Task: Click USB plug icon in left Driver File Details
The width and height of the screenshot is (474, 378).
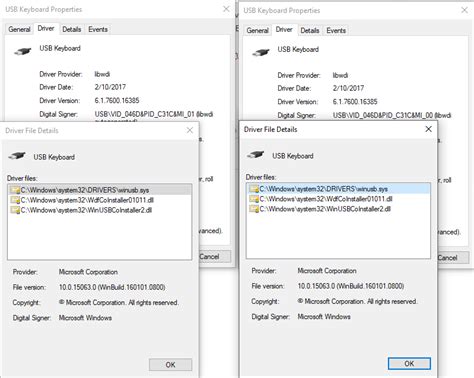Action: click(x=17, y=156)
